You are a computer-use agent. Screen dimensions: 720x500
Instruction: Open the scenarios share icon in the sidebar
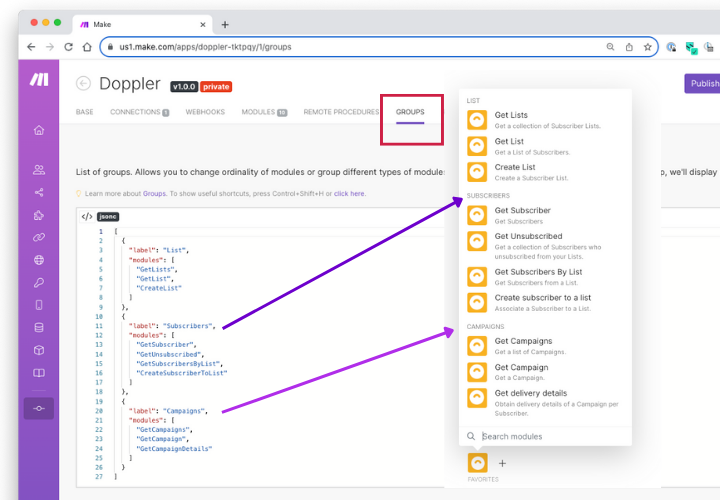coord(39,192)
